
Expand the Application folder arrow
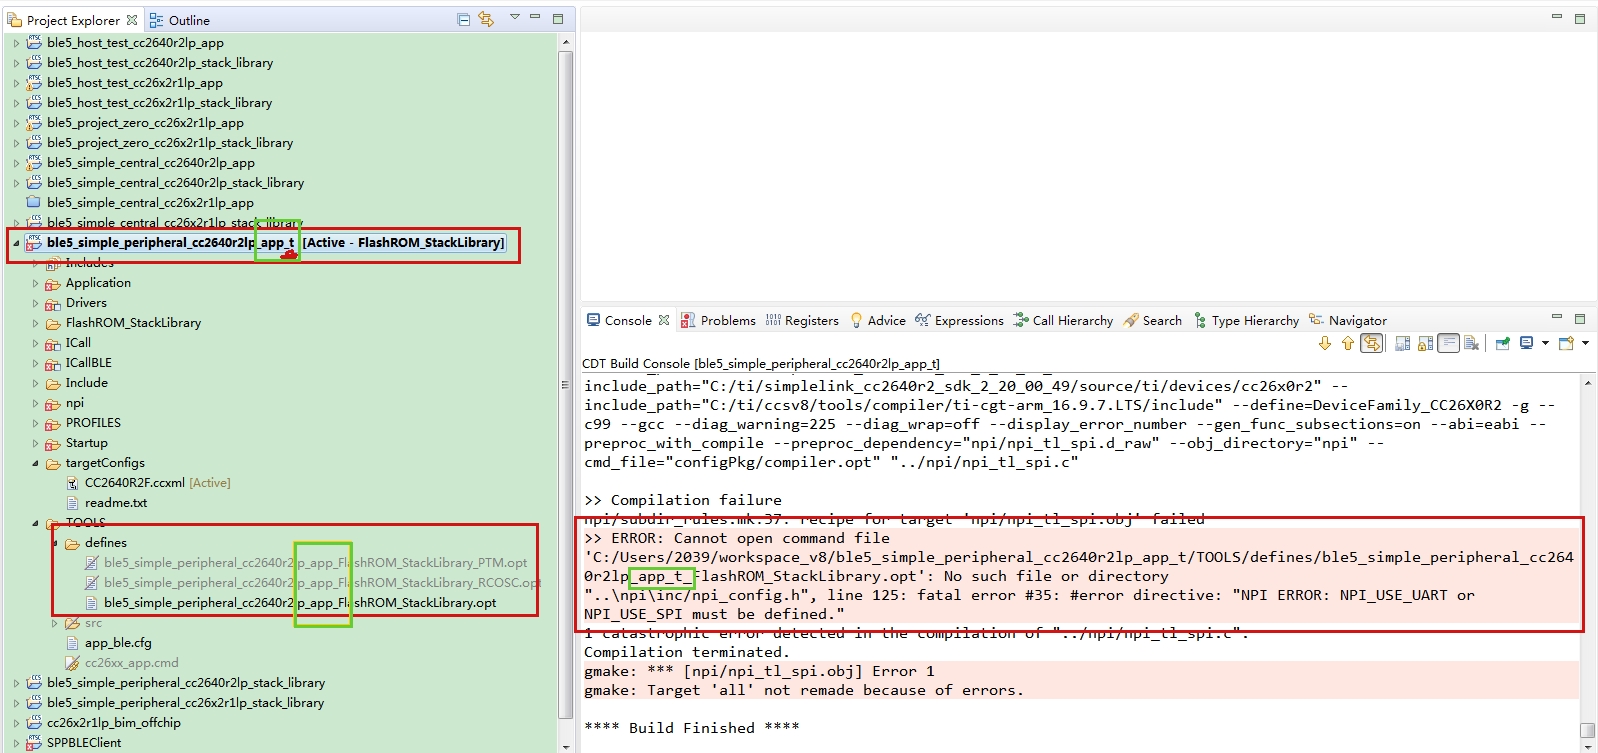click(35, 283)
